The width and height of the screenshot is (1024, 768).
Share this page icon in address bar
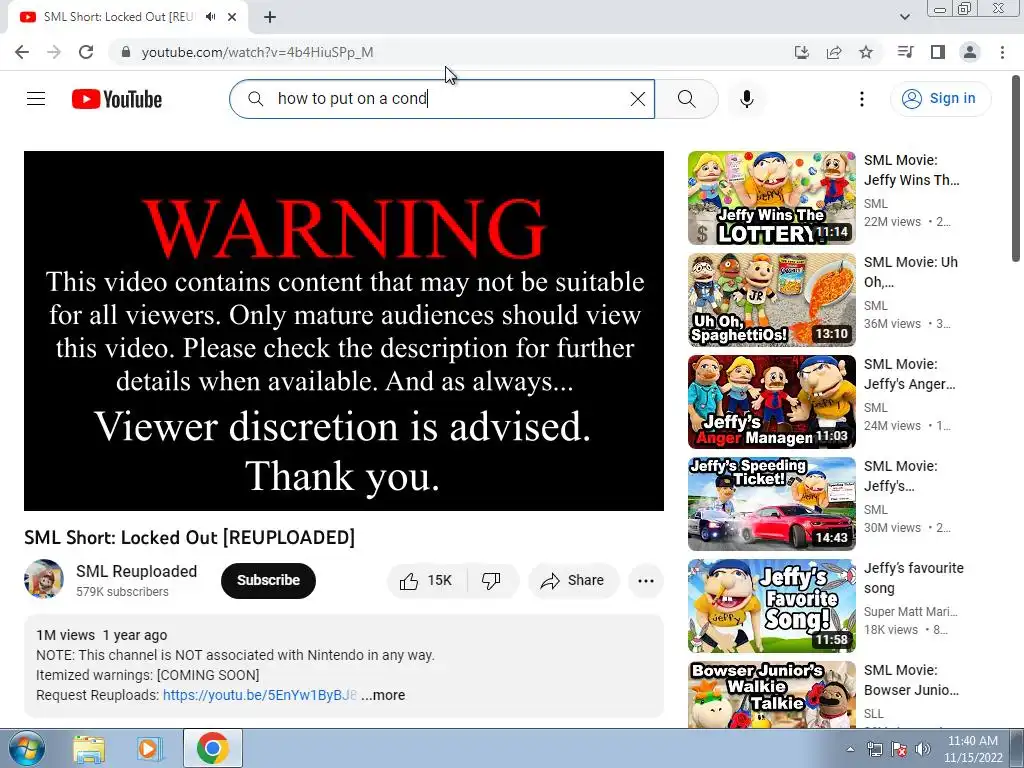[x=834, y=52]
